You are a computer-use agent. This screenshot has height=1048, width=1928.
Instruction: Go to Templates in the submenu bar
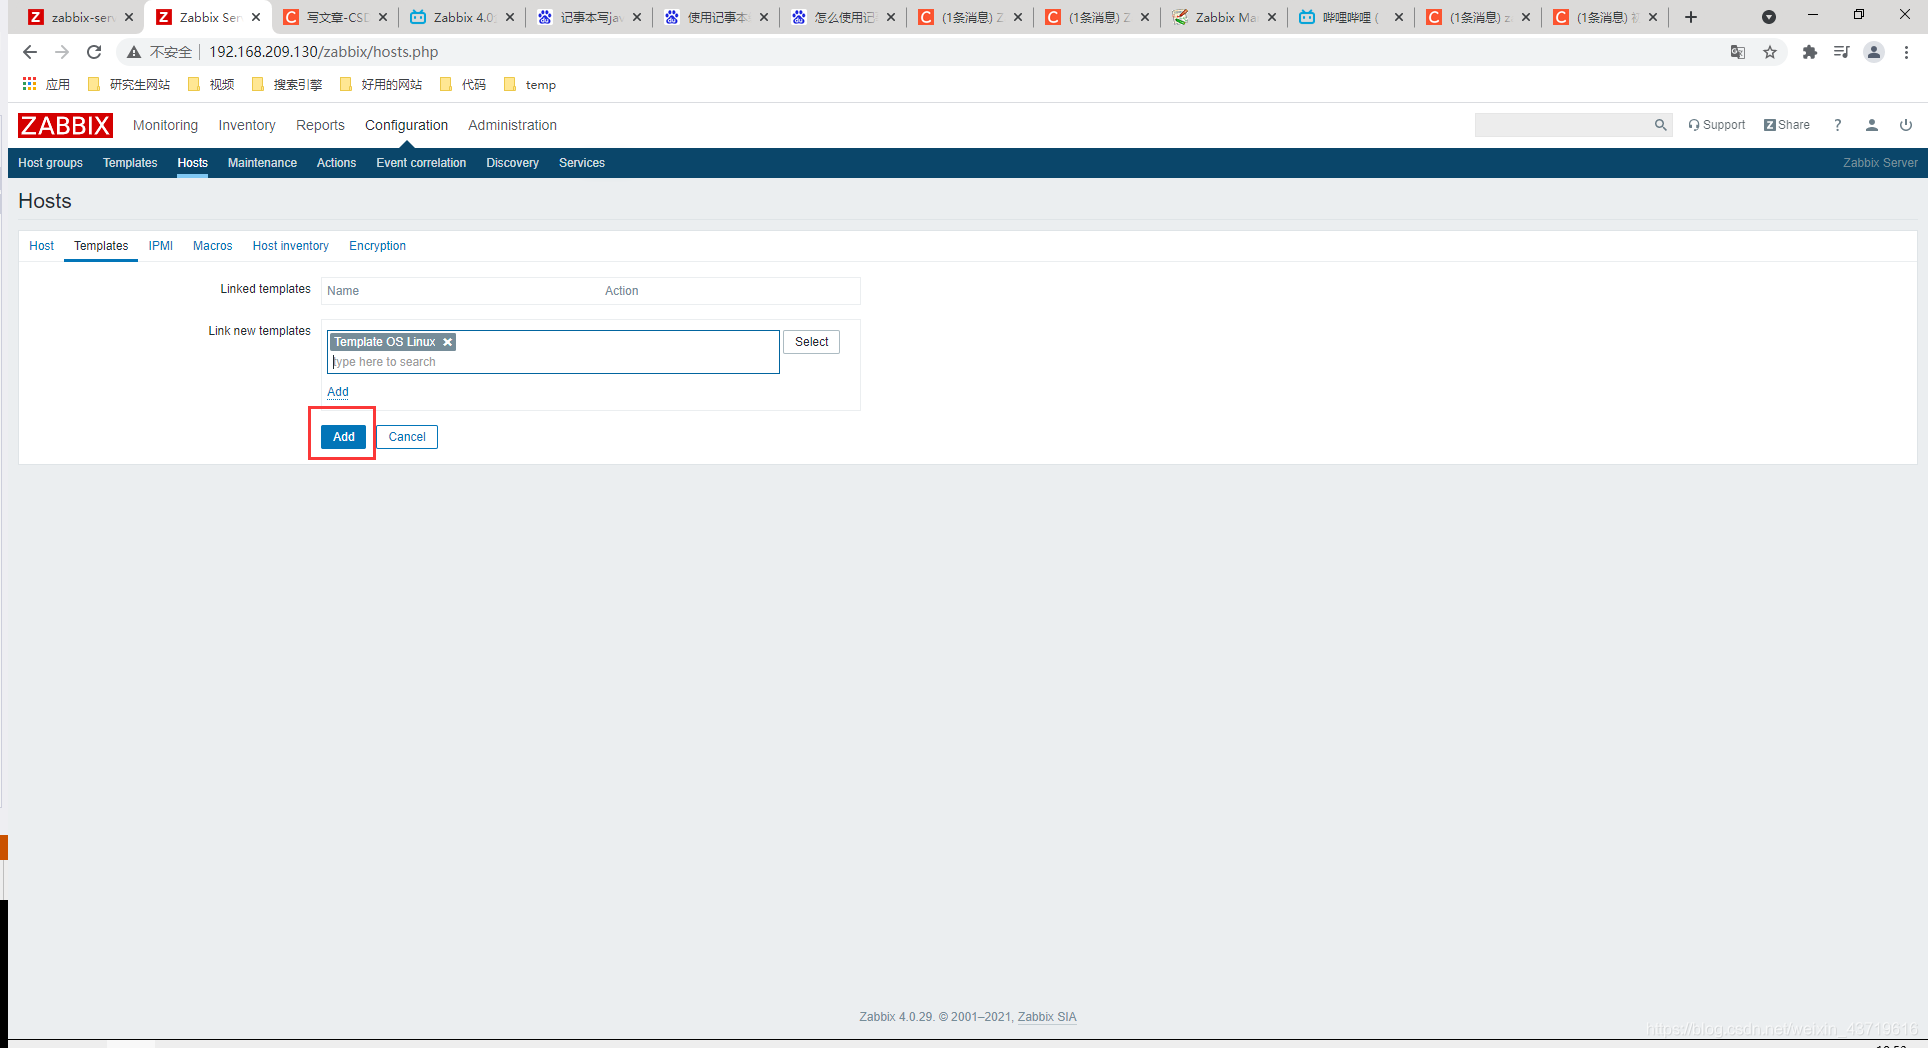(x=130, y=163)
